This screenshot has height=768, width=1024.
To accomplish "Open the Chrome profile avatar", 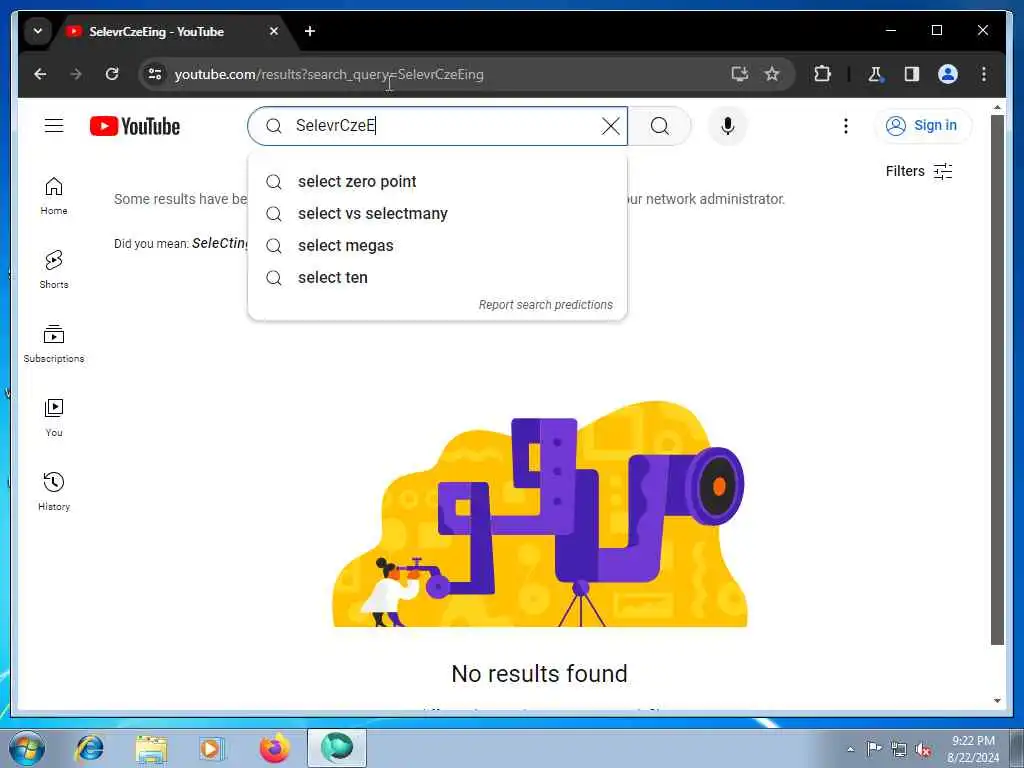I will pos(948,74).
